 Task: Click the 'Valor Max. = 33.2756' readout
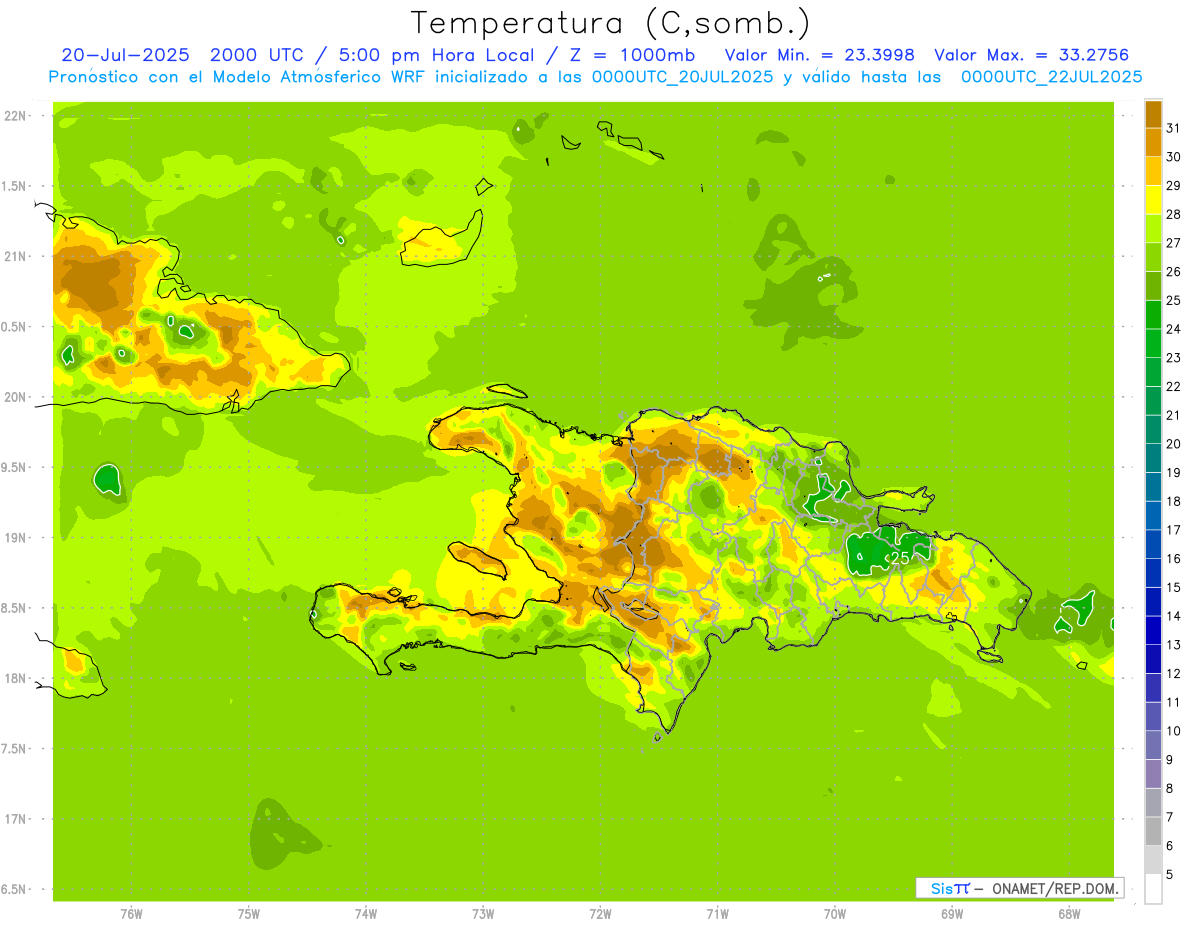(1032, 55)
